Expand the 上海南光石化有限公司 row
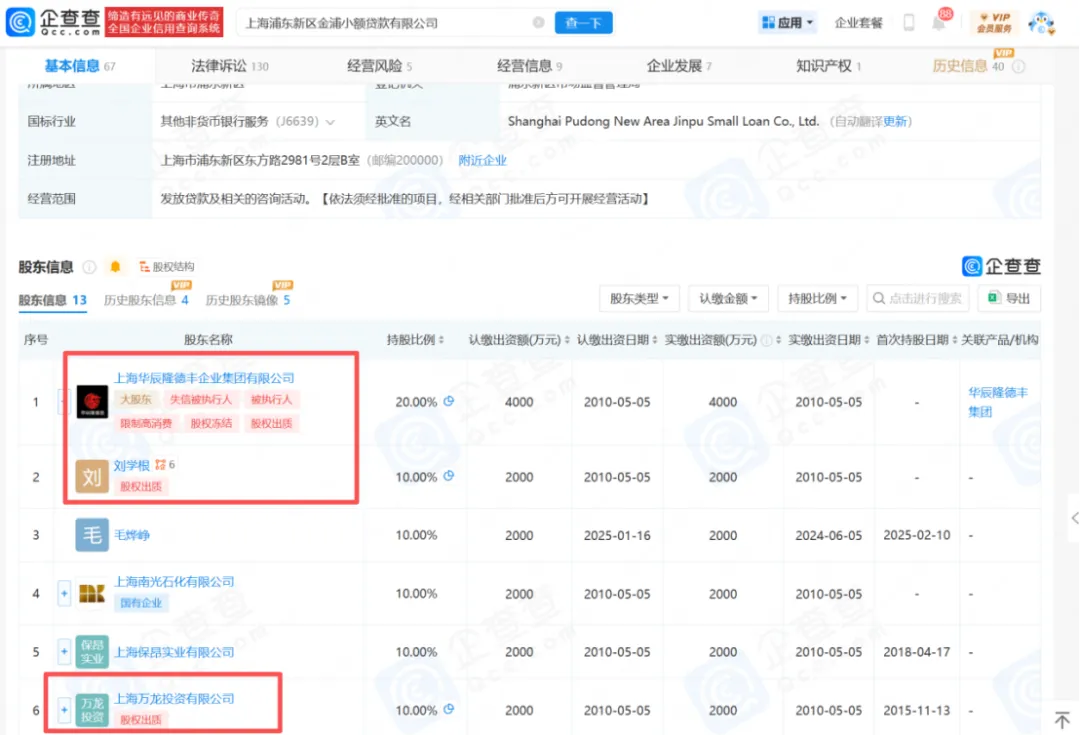Viewport: 1080px width, 735px height. pos(64,593)
